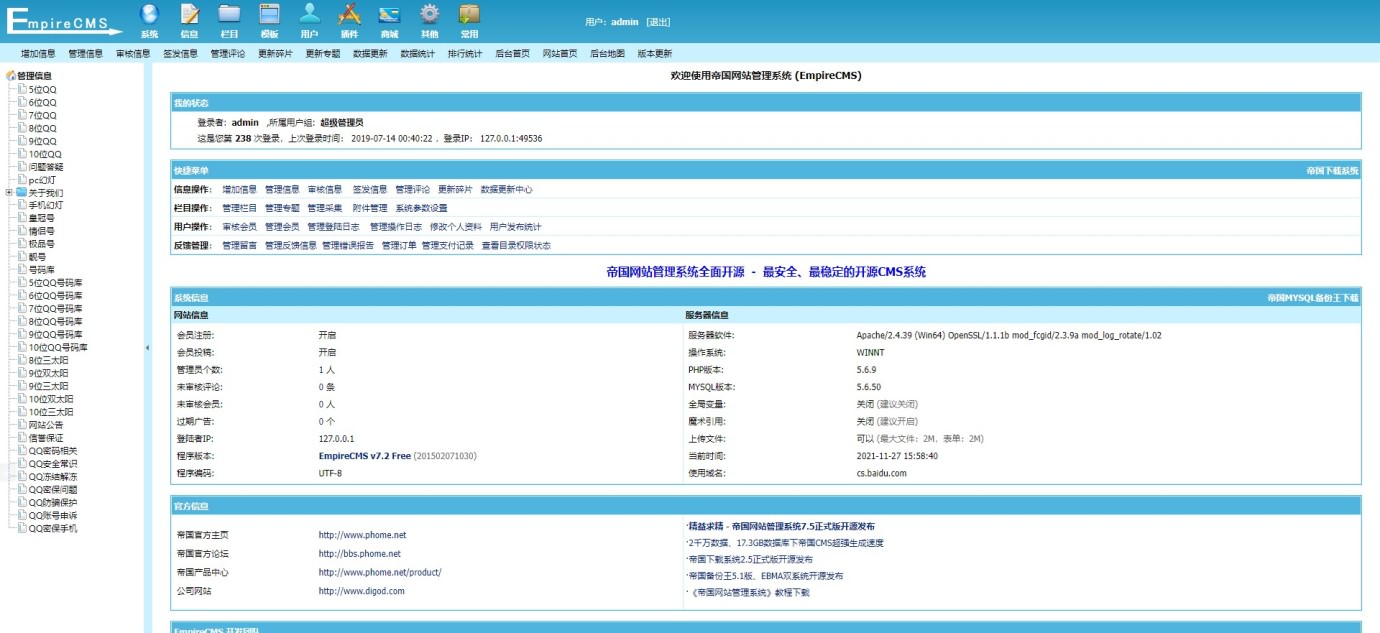The width and height of the screenshot is (1380, 633).
Task: Expand the 关于我们 tree node
Action: [x=9, y=193]
